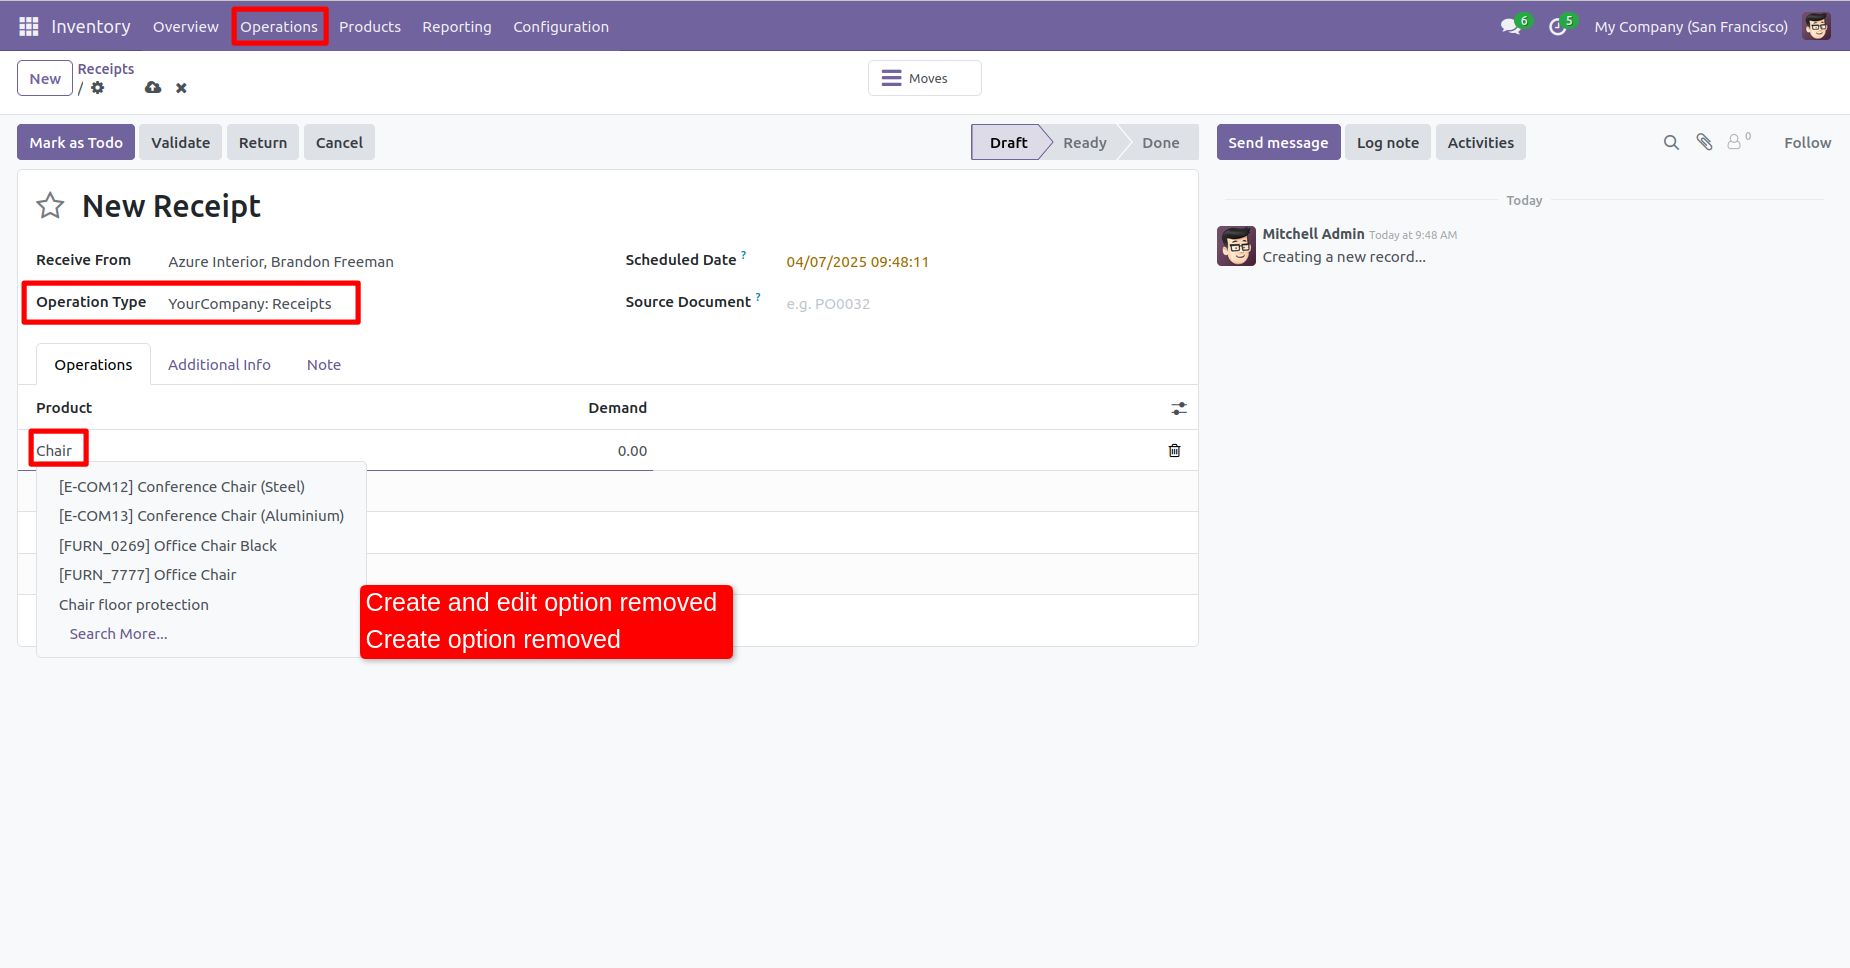Save record manually with cloud icon
1850x968 pixels.
(x=153, y=88)
